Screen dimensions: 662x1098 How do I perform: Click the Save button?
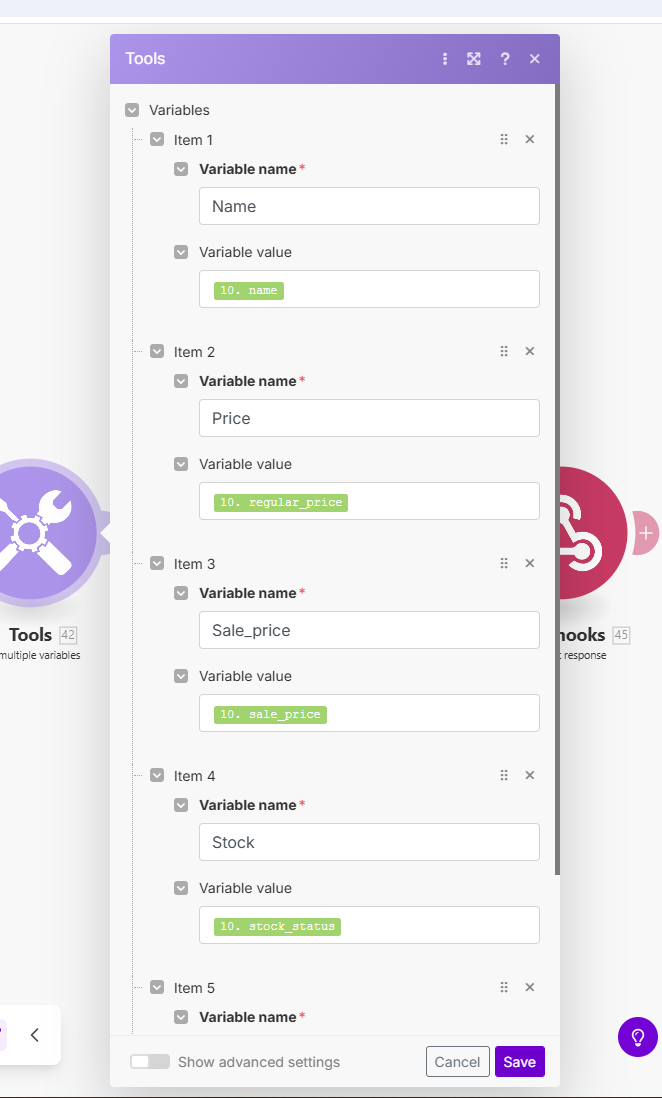[x=519, y=1062]
